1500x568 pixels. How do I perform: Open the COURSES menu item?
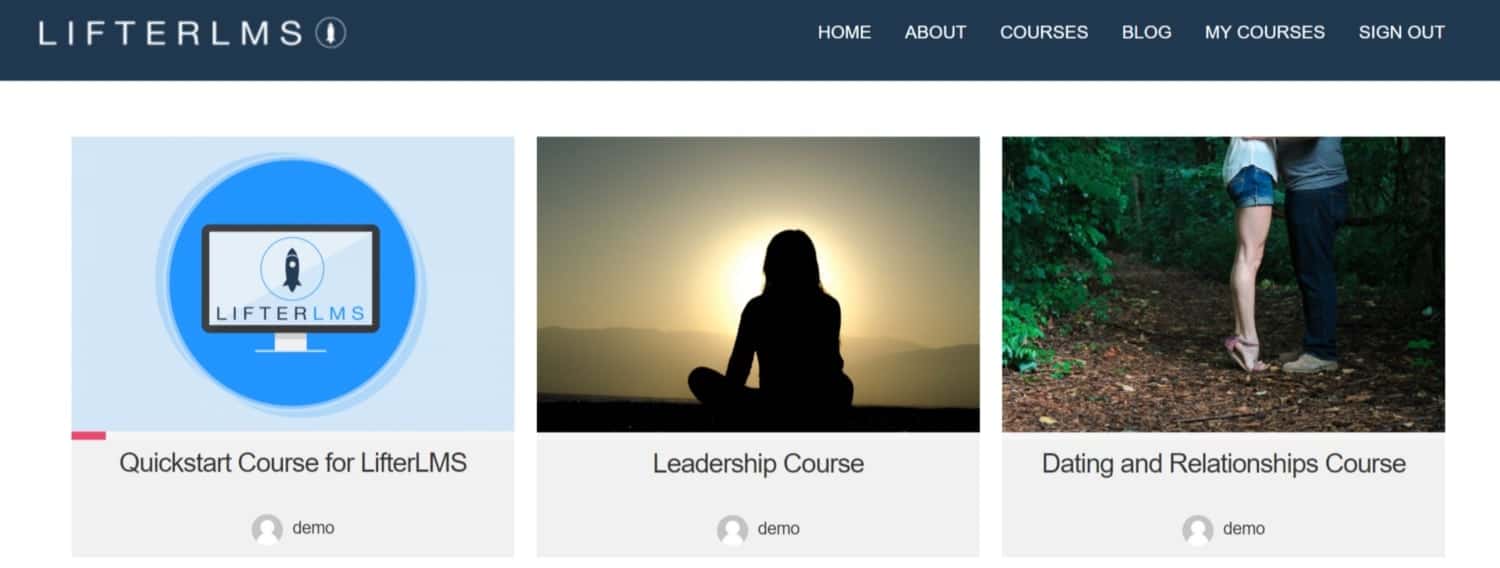(1044, 32)
